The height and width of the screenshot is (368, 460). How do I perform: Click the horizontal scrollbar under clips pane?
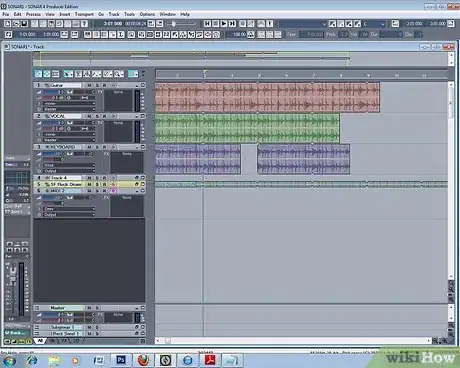[x=294, y=341]
